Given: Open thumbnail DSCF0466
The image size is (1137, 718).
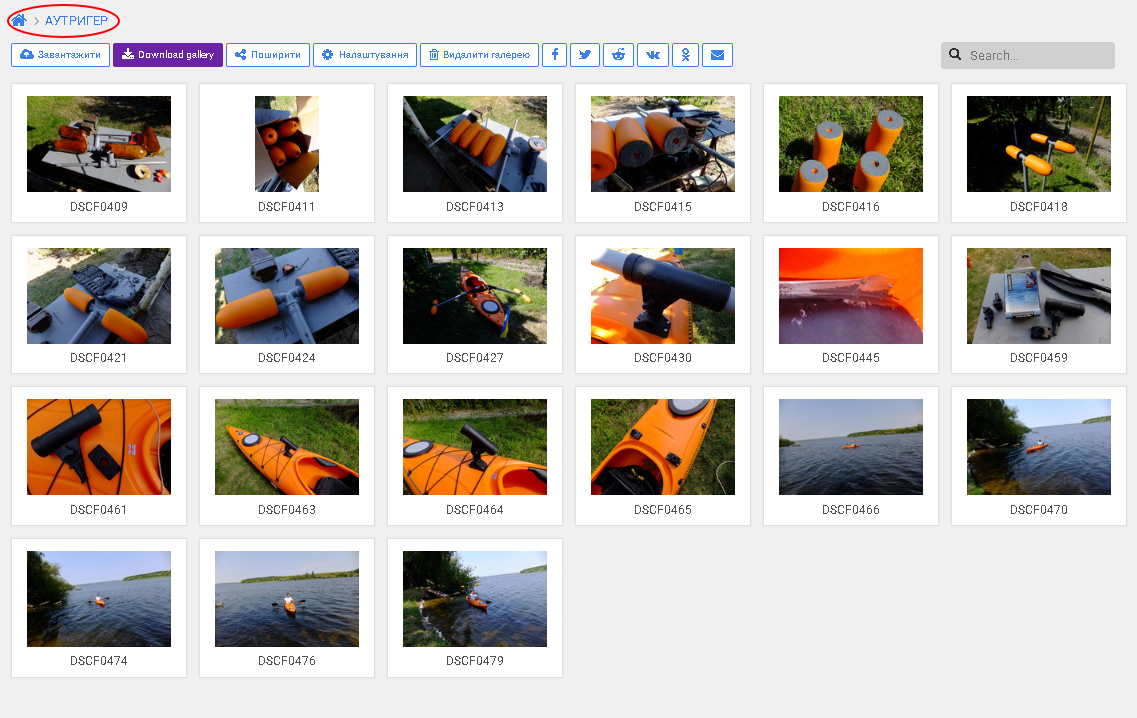Looking at the screenshot, I should click(851, 447).
